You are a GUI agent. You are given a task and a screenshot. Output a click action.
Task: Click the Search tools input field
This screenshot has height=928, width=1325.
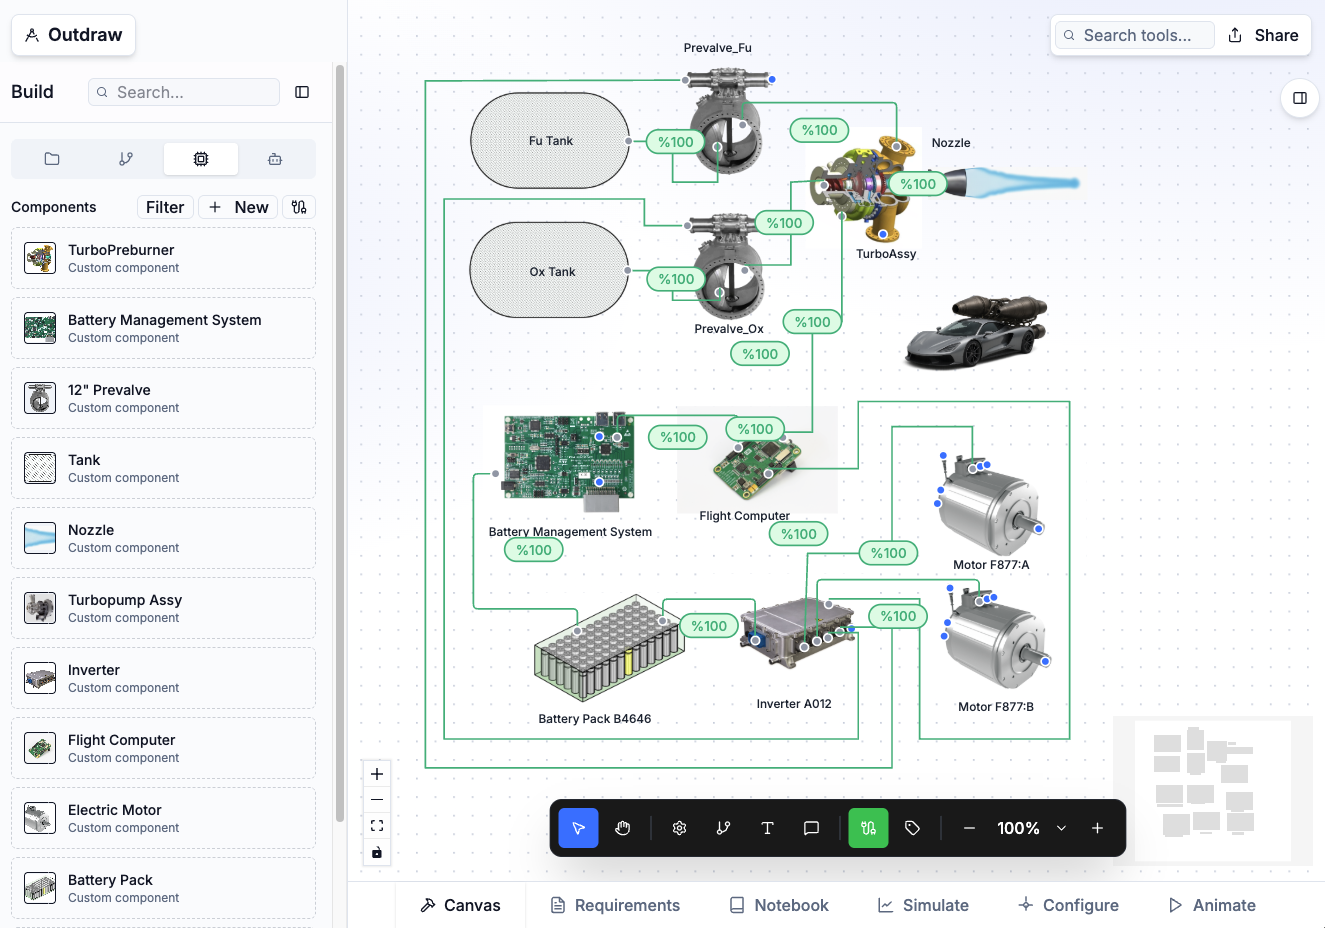[1136, 35]
